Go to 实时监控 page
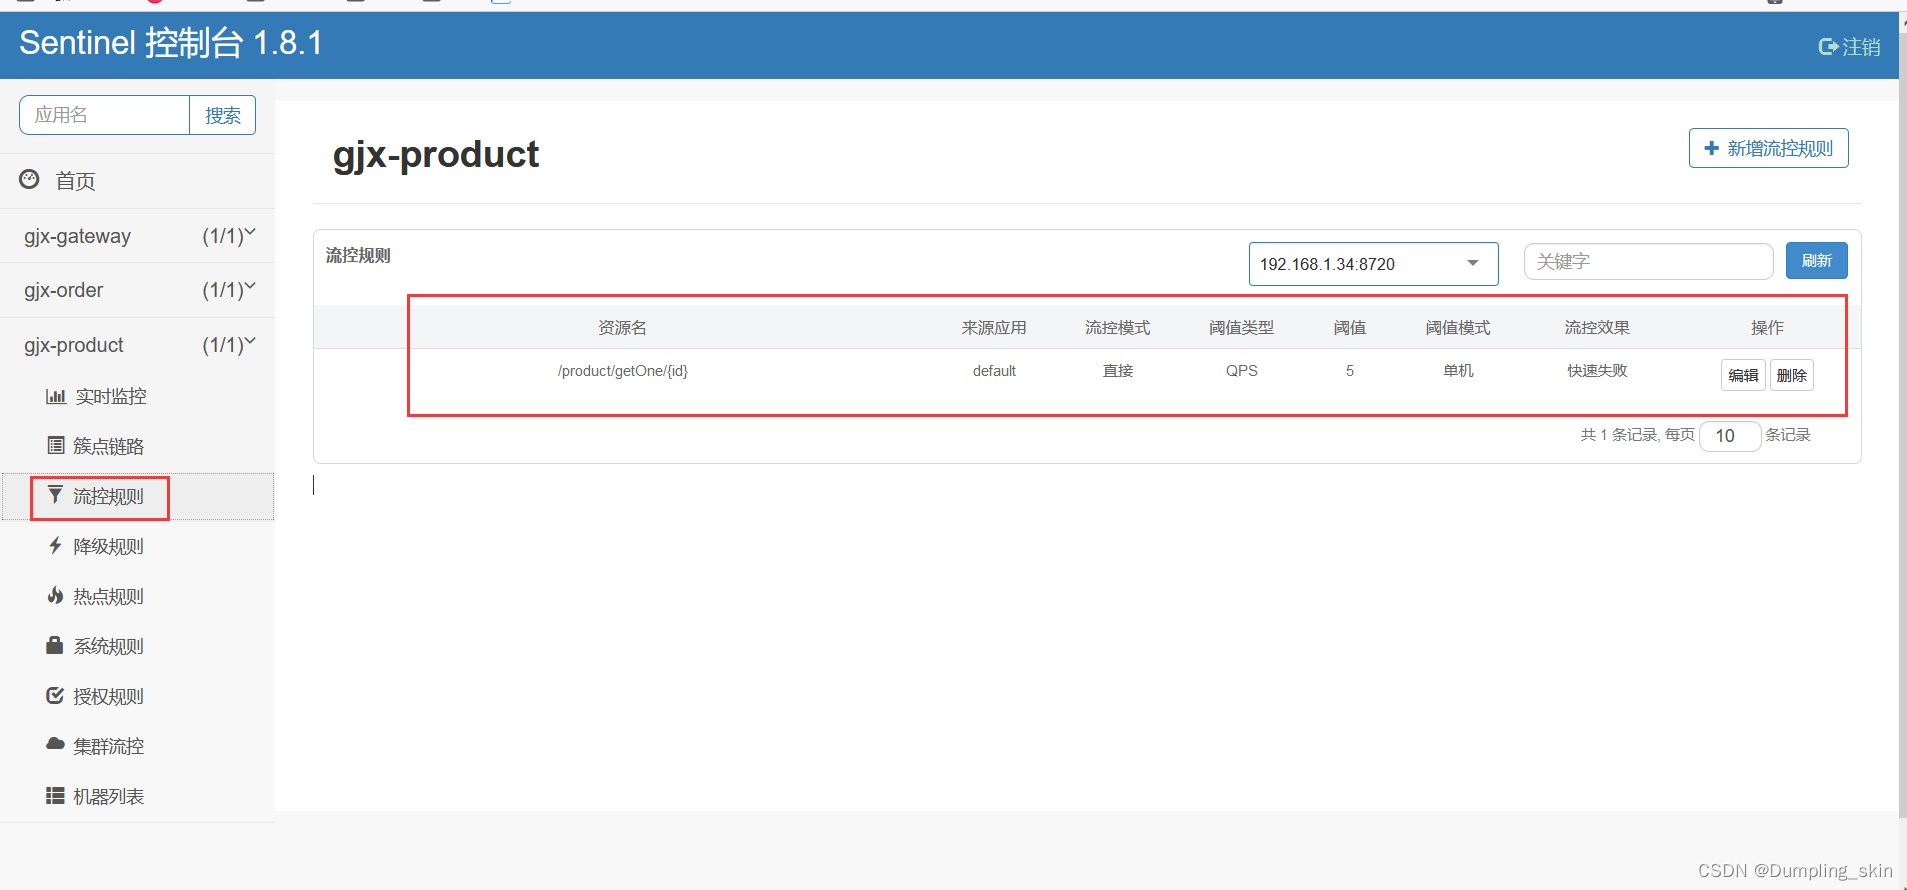 tap(137, 396)
